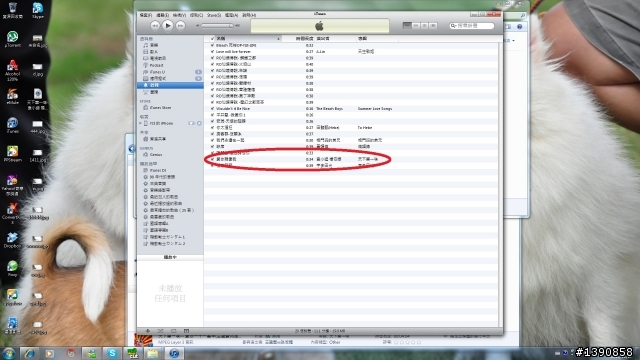Sort by the Album column header

(377, 38)
